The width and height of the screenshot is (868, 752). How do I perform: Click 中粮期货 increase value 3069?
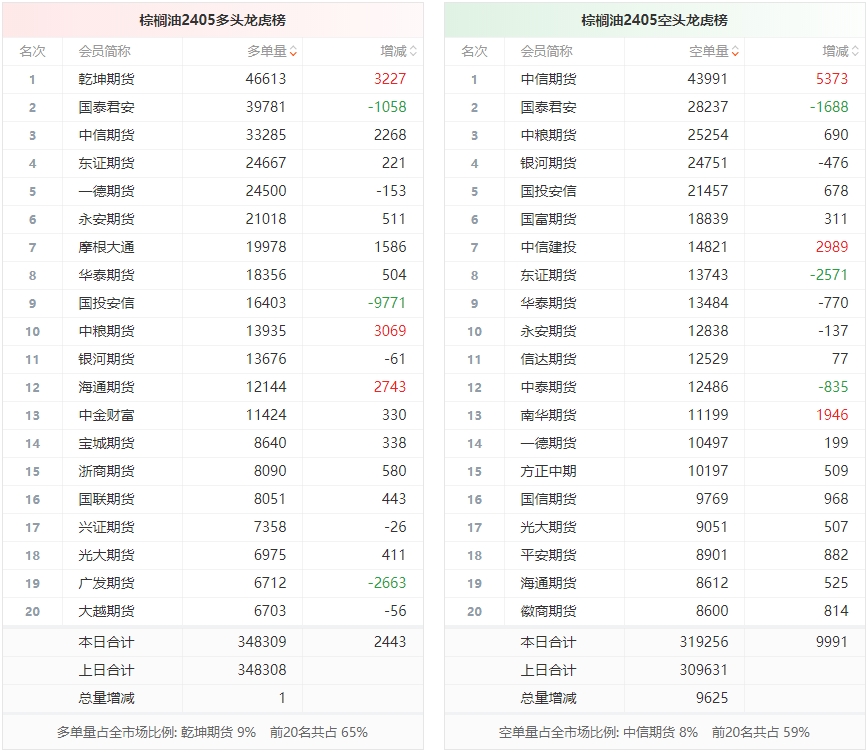click(390, 331)
